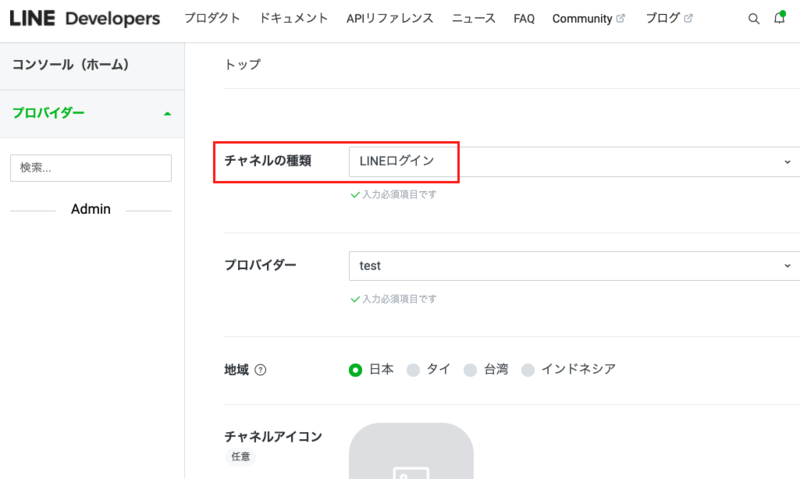Viewport: 800px width, 479px height.
Task: Collapse the プロバイダー sidebar section
Action: (92, 113)
